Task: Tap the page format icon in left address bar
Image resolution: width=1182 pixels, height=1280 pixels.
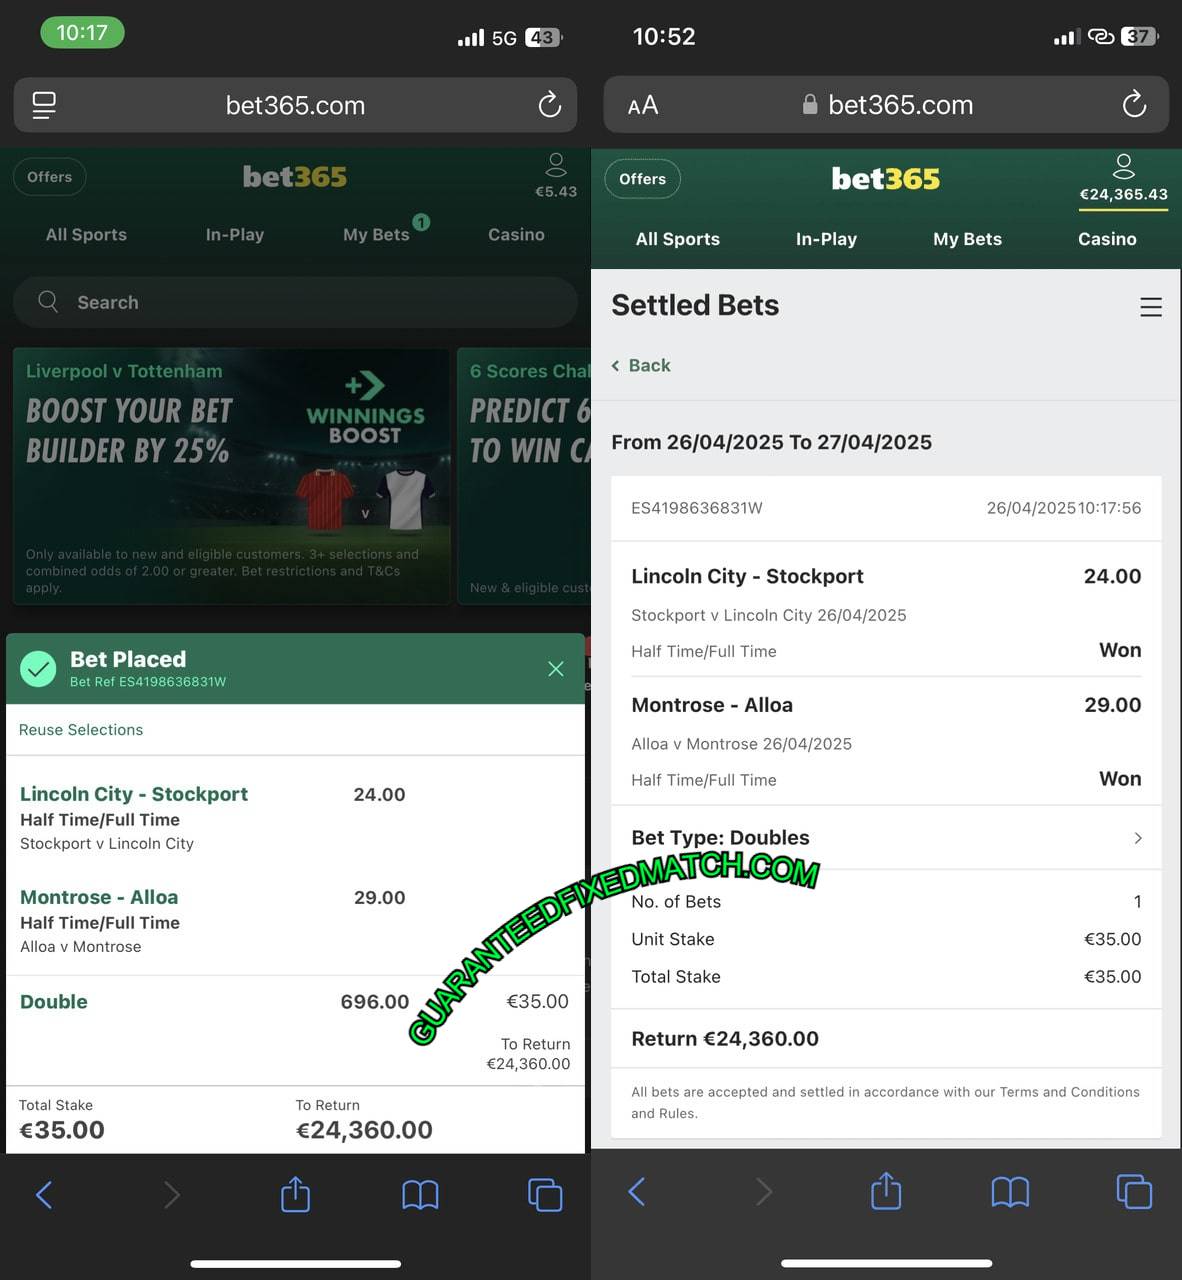Action: point(44,105)
